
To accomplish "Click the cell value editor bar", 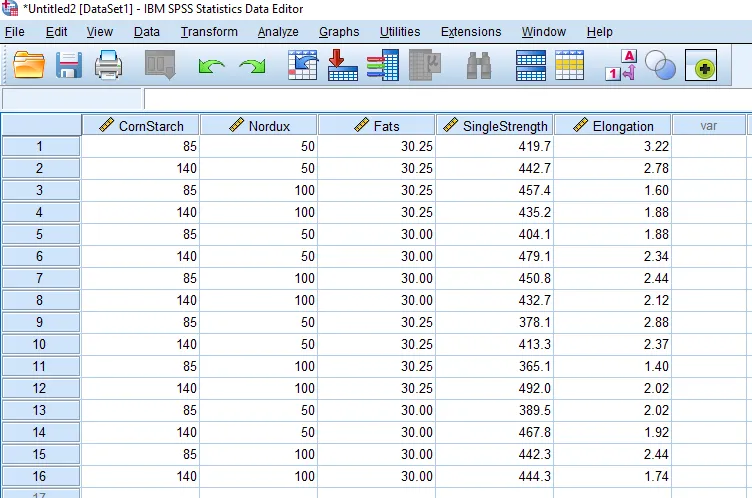I will coord(447,99).
